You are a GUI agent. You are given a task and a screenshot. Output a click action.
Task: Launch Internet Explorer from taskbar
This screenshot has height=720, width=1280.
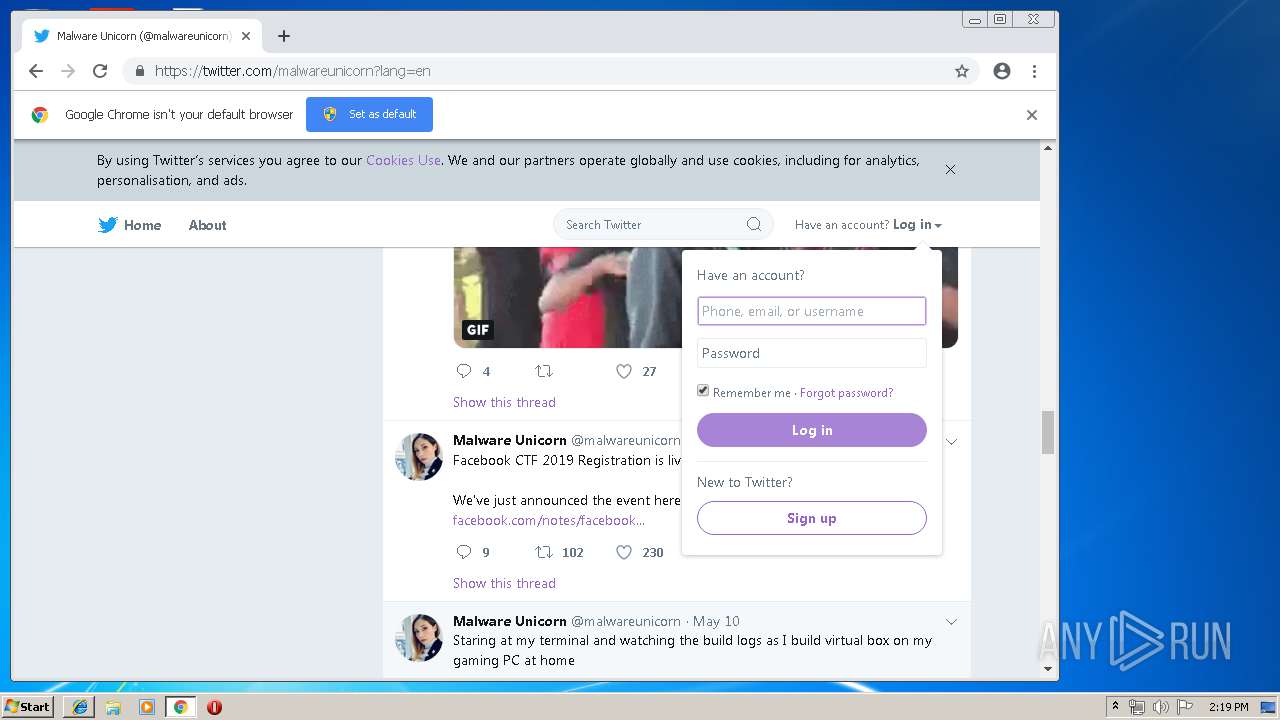[80, 707]
